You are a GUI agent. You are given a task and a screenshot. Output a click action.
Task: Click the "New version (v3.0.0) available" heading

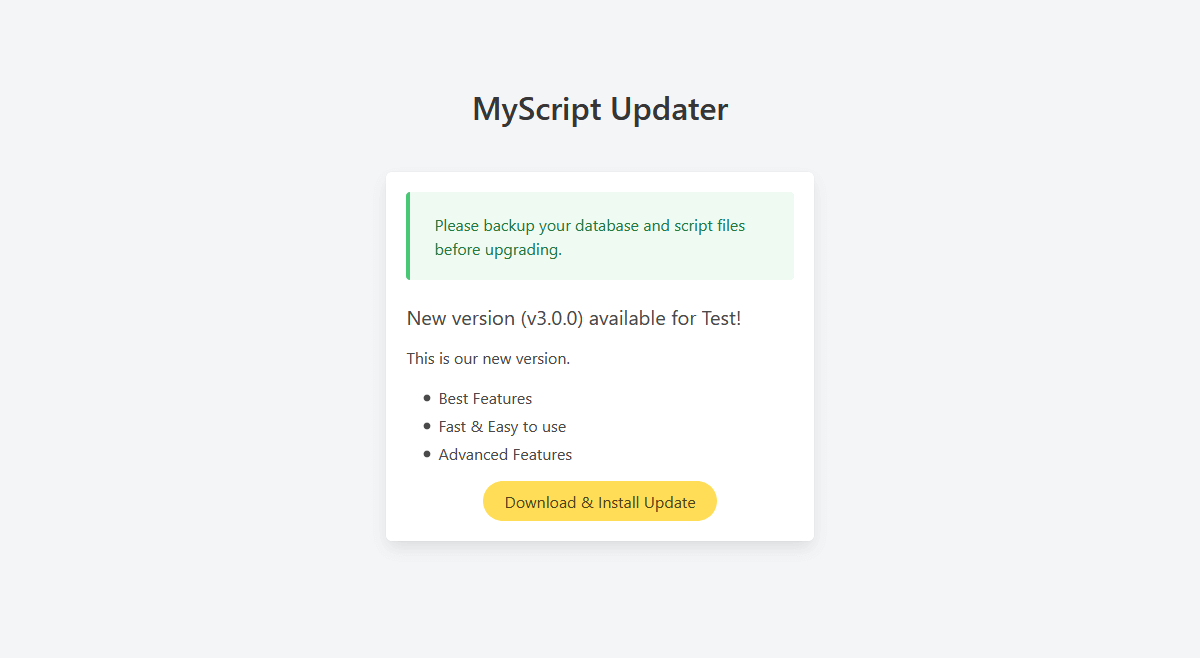point(573,319)
